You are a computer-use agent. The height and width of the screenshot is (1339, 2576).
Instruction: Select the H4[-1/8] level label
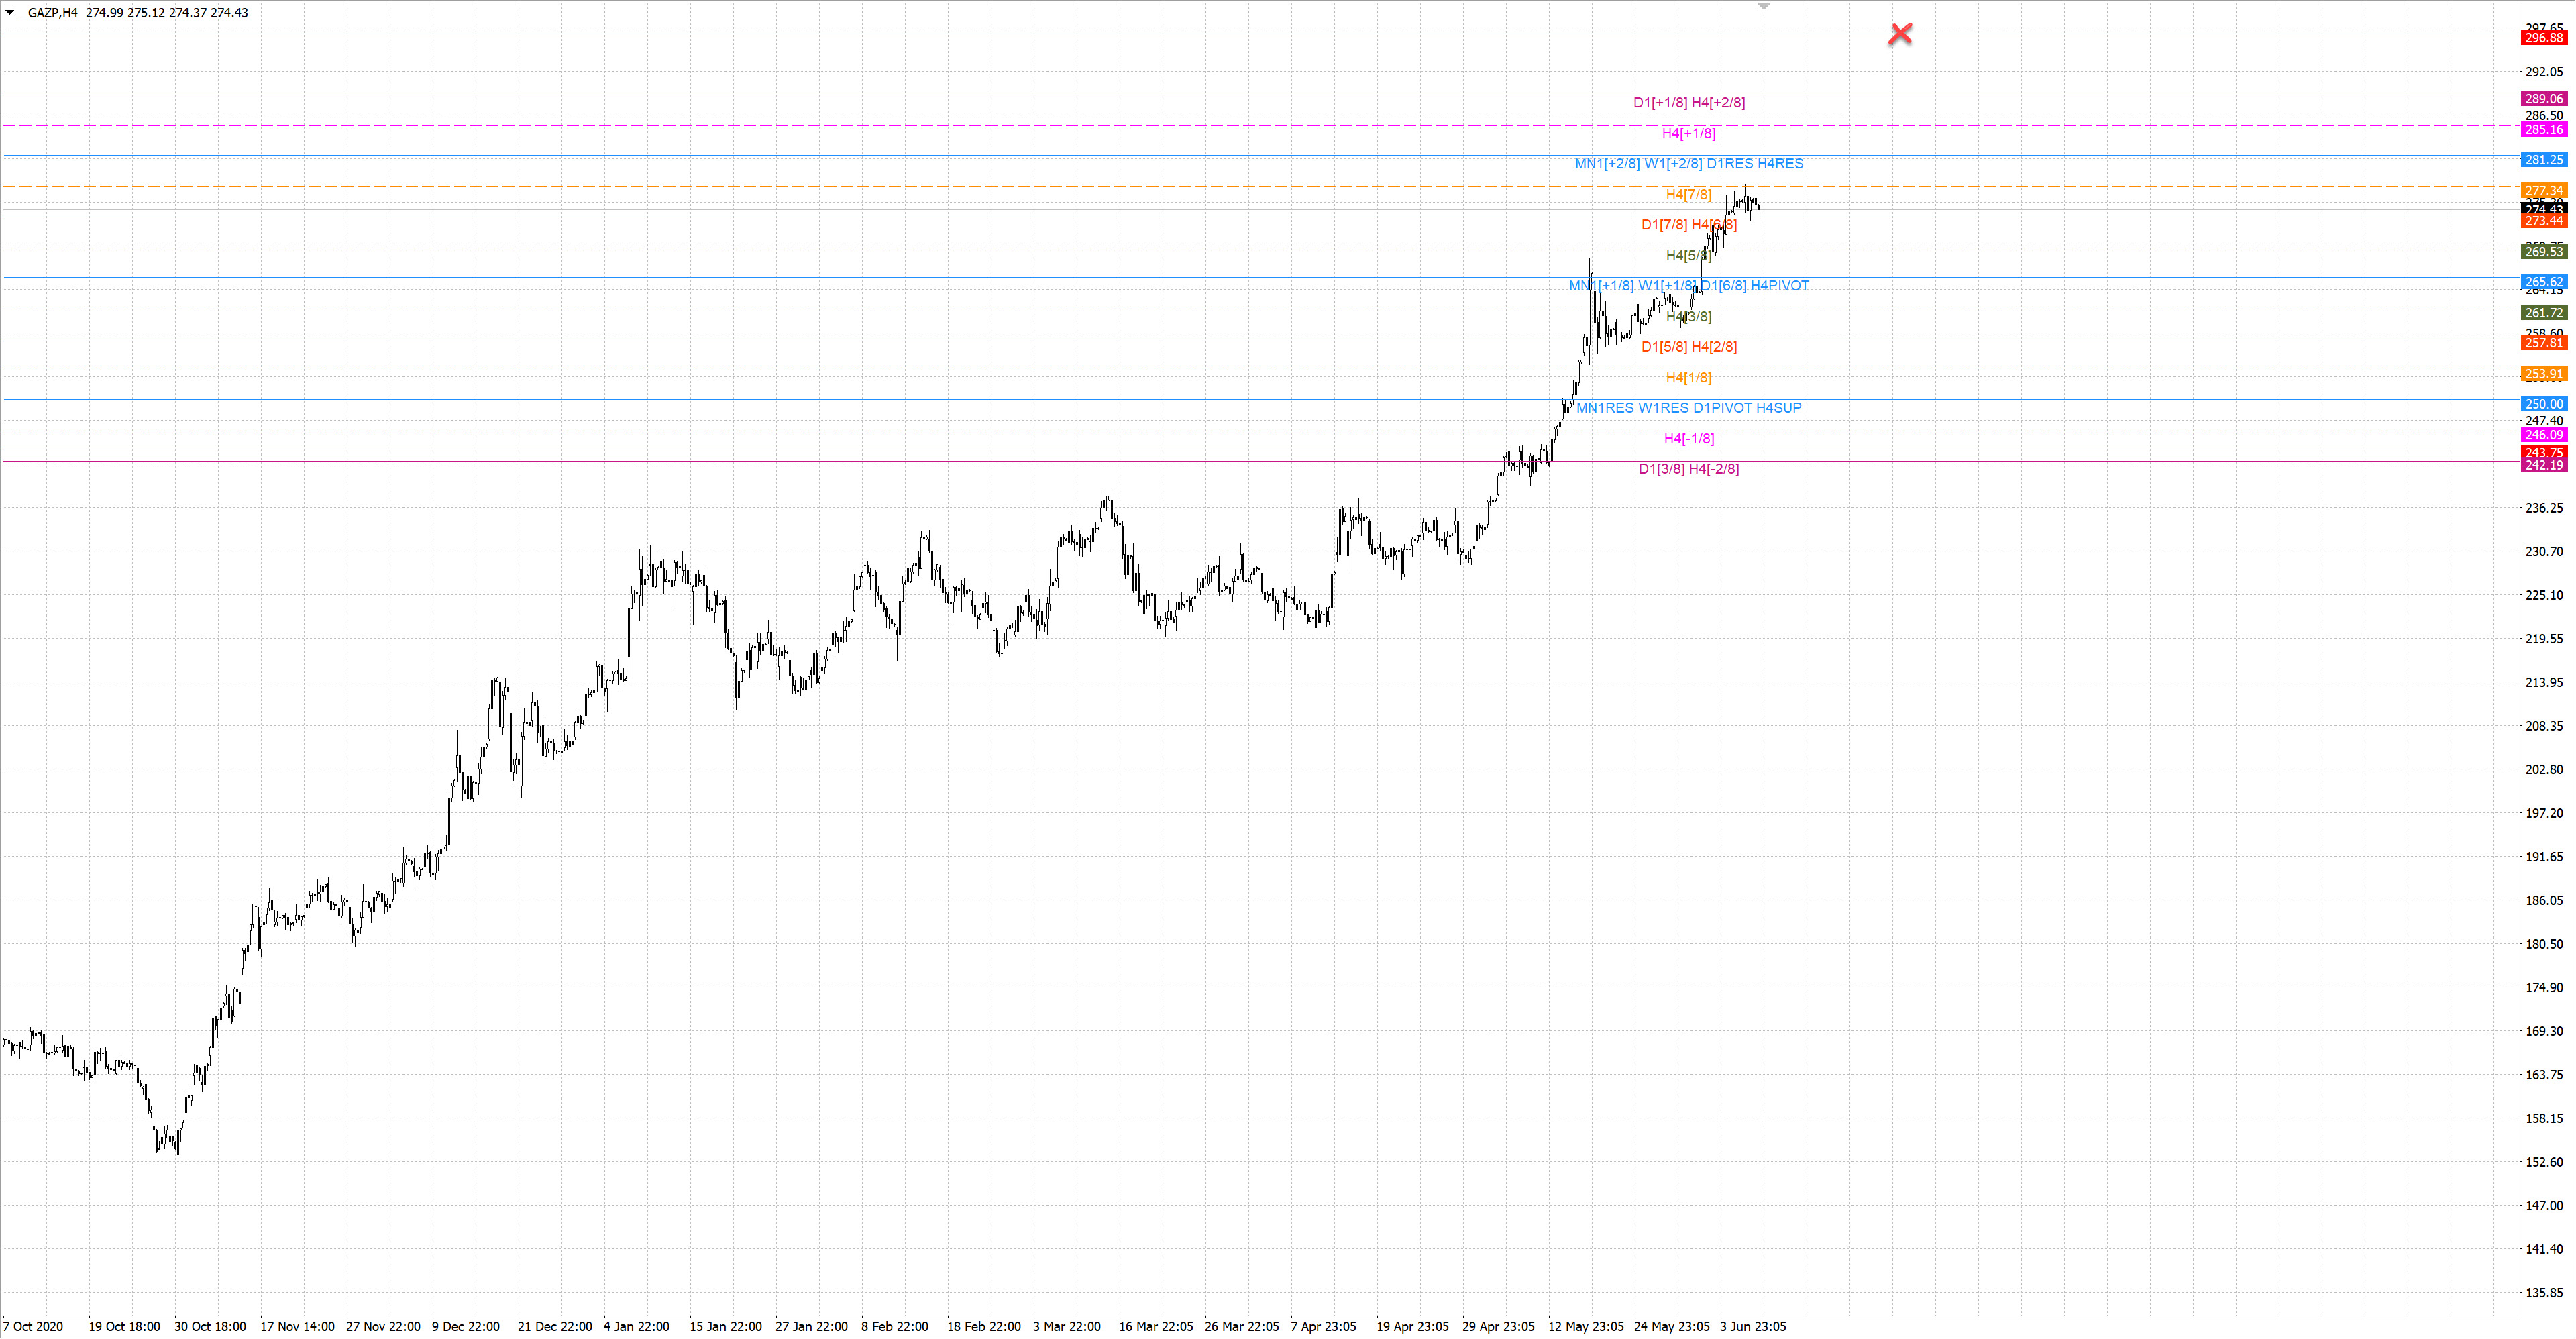coord(1688,438)
